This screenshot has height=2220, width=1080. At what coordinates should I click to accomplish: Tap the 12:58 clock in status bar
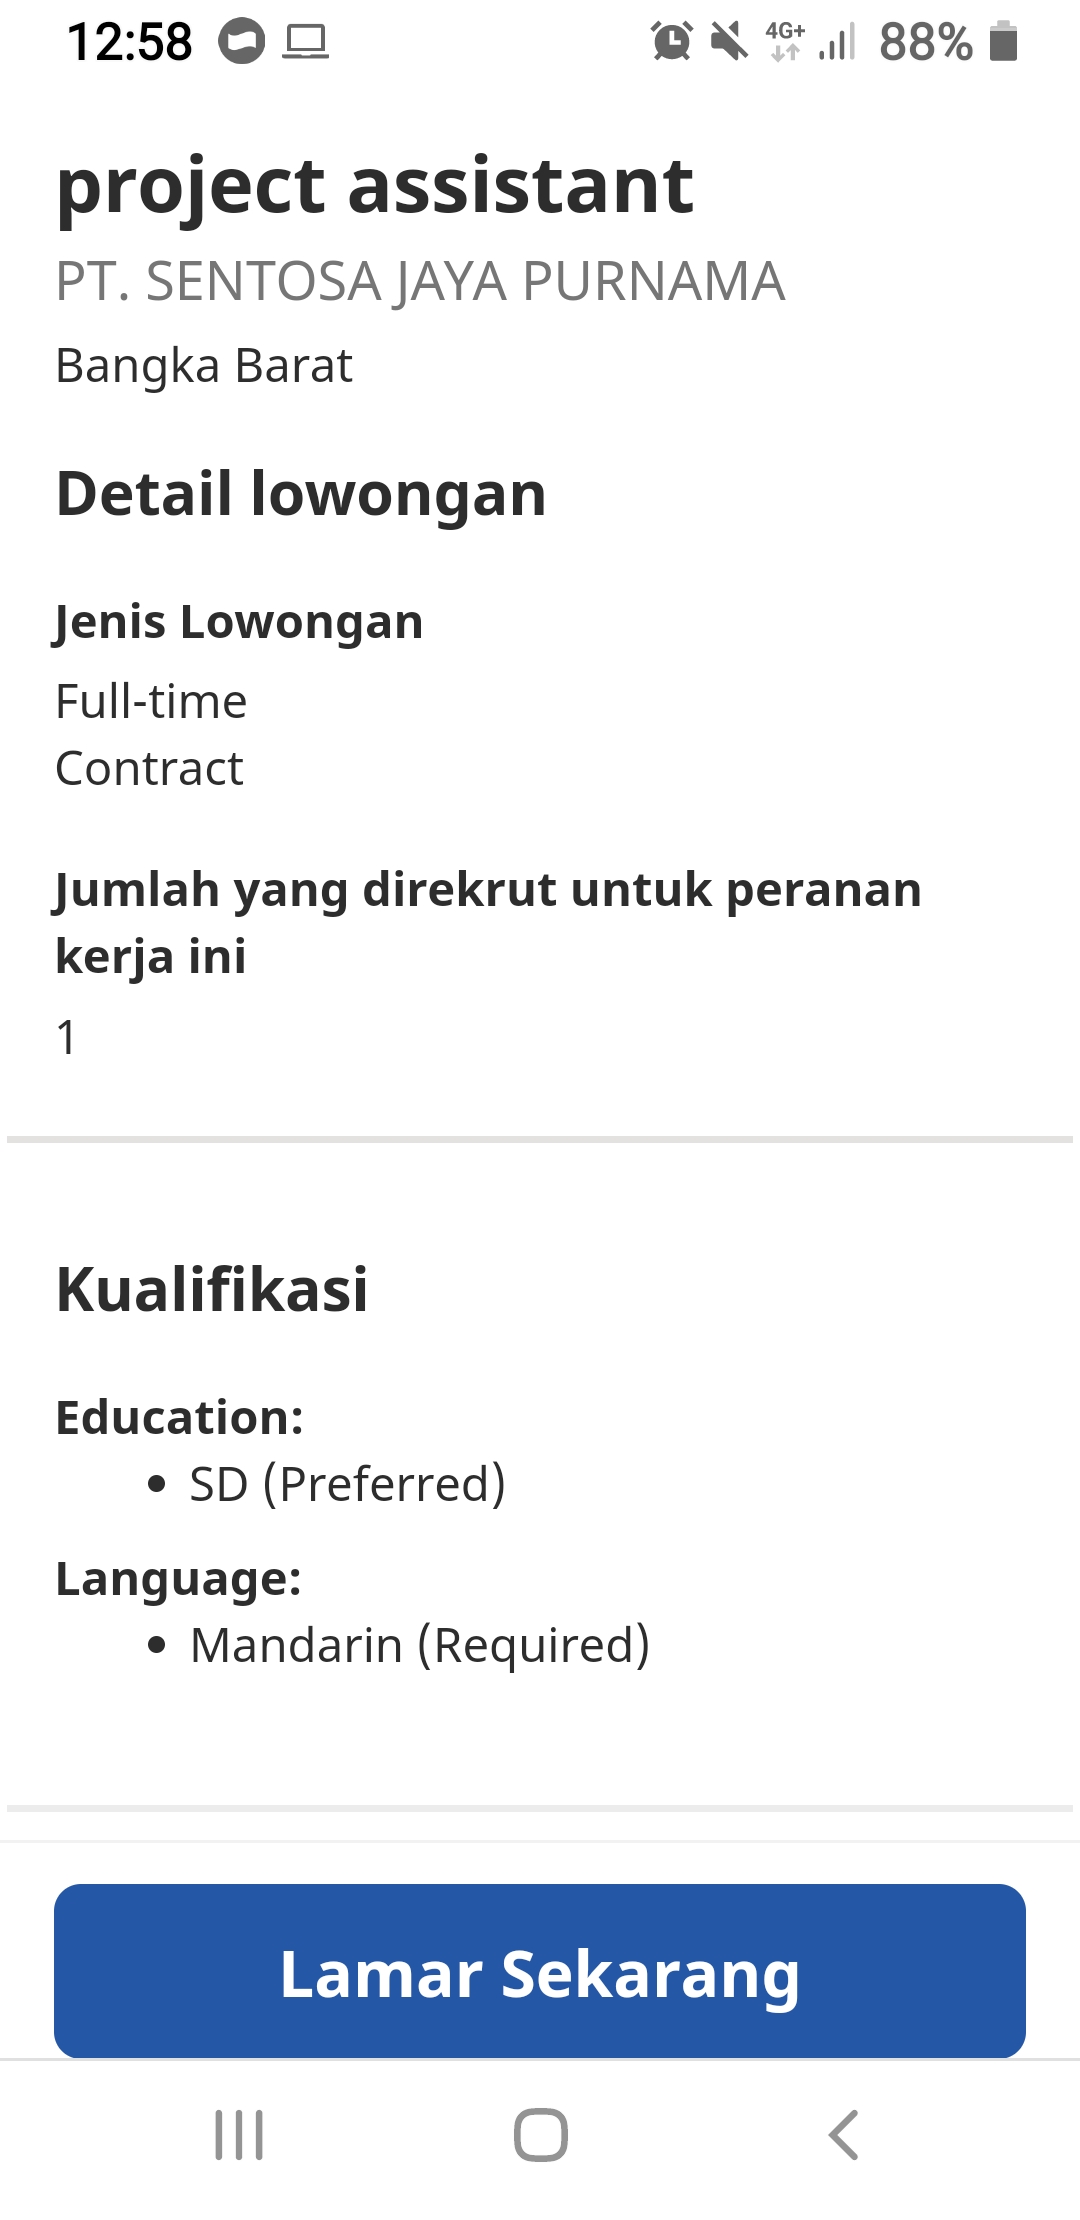[x=129, y=42]
